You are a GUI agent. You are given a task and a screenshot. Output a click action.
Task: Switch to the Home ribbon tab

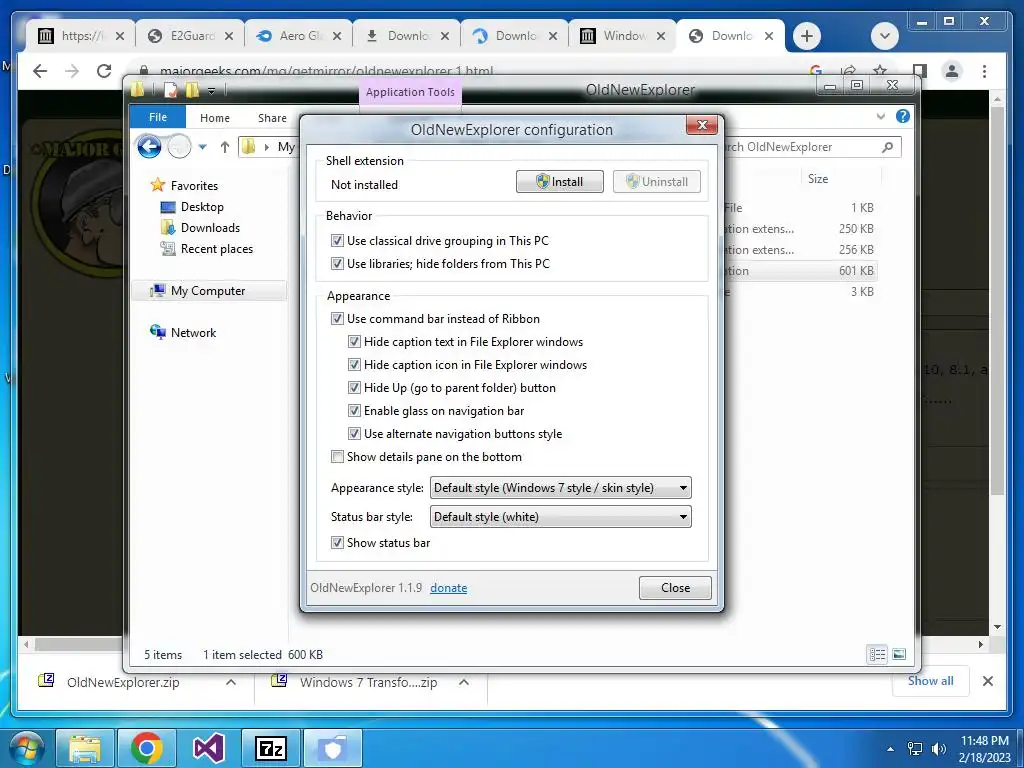215,118
